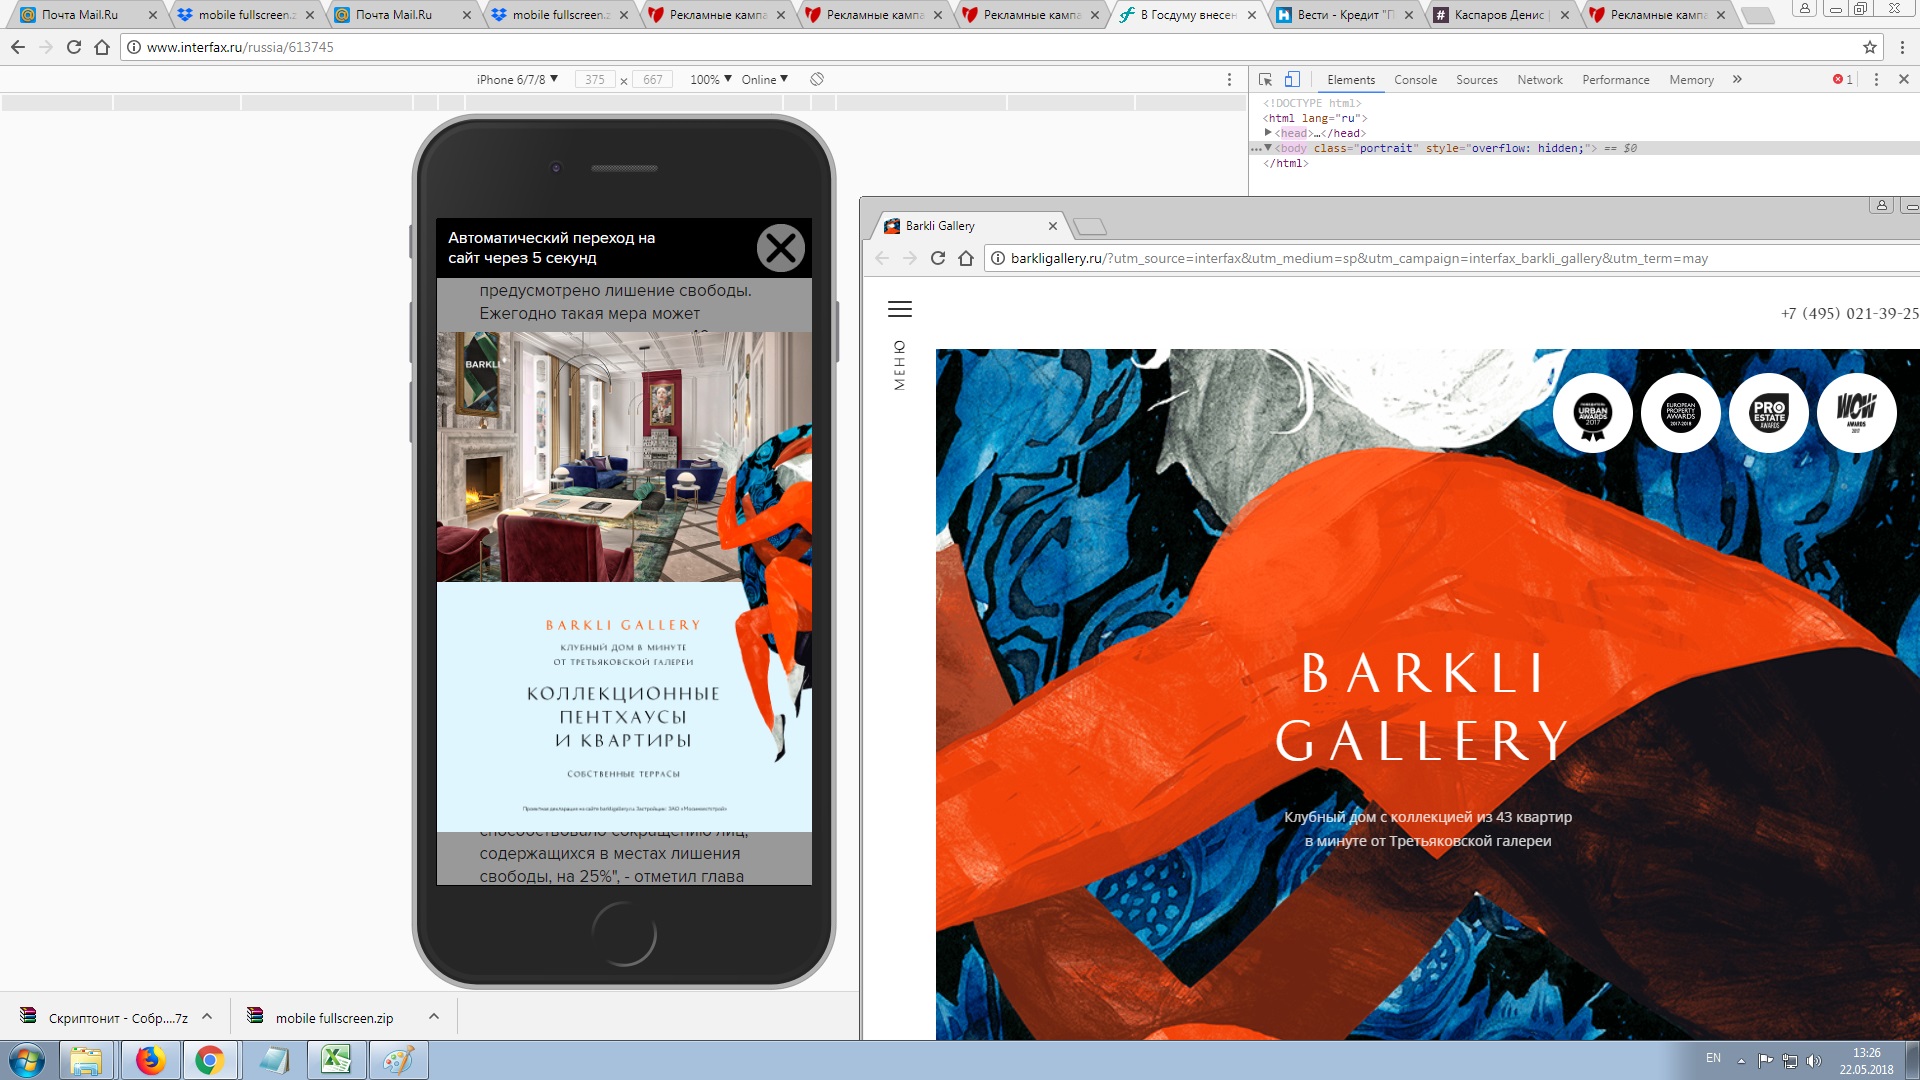Switch to Каспаров Денис browser tab
The image size is (1920, 1080).
point(1500,15)
